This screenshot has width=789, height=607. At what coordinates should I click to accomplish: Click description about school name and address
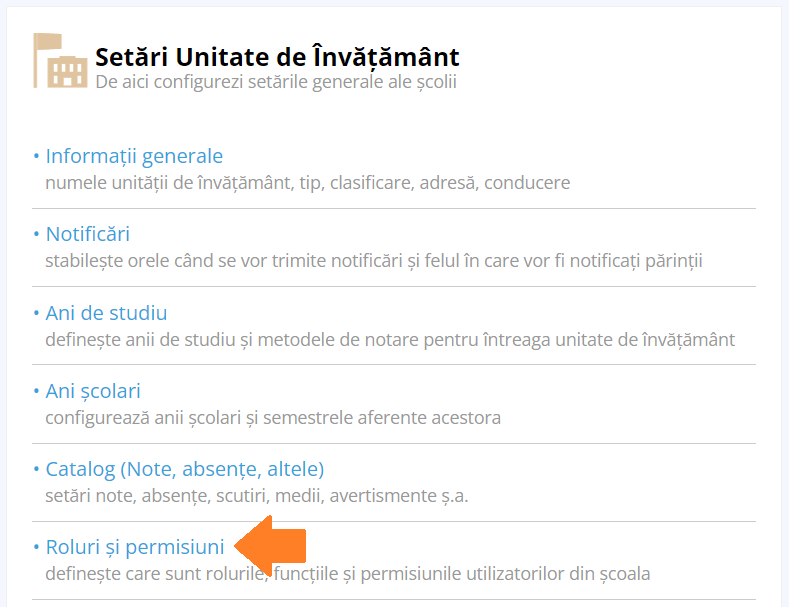[307, 183]
